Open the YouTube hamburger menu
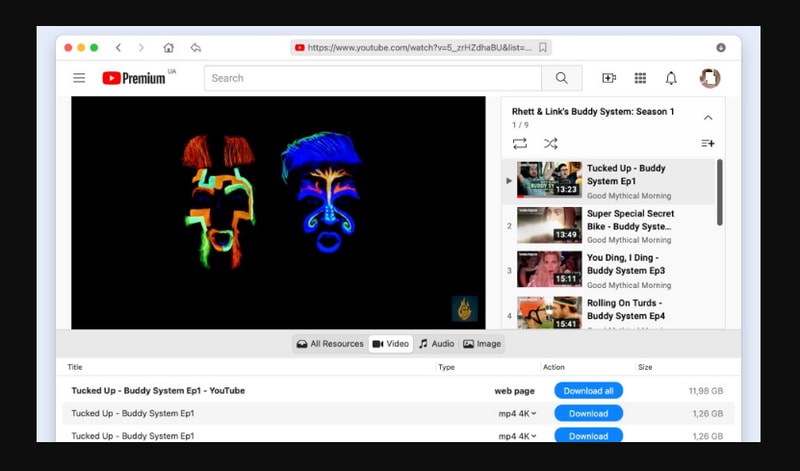800x471 pixels. pyautogui.click(x=79, y=78)
